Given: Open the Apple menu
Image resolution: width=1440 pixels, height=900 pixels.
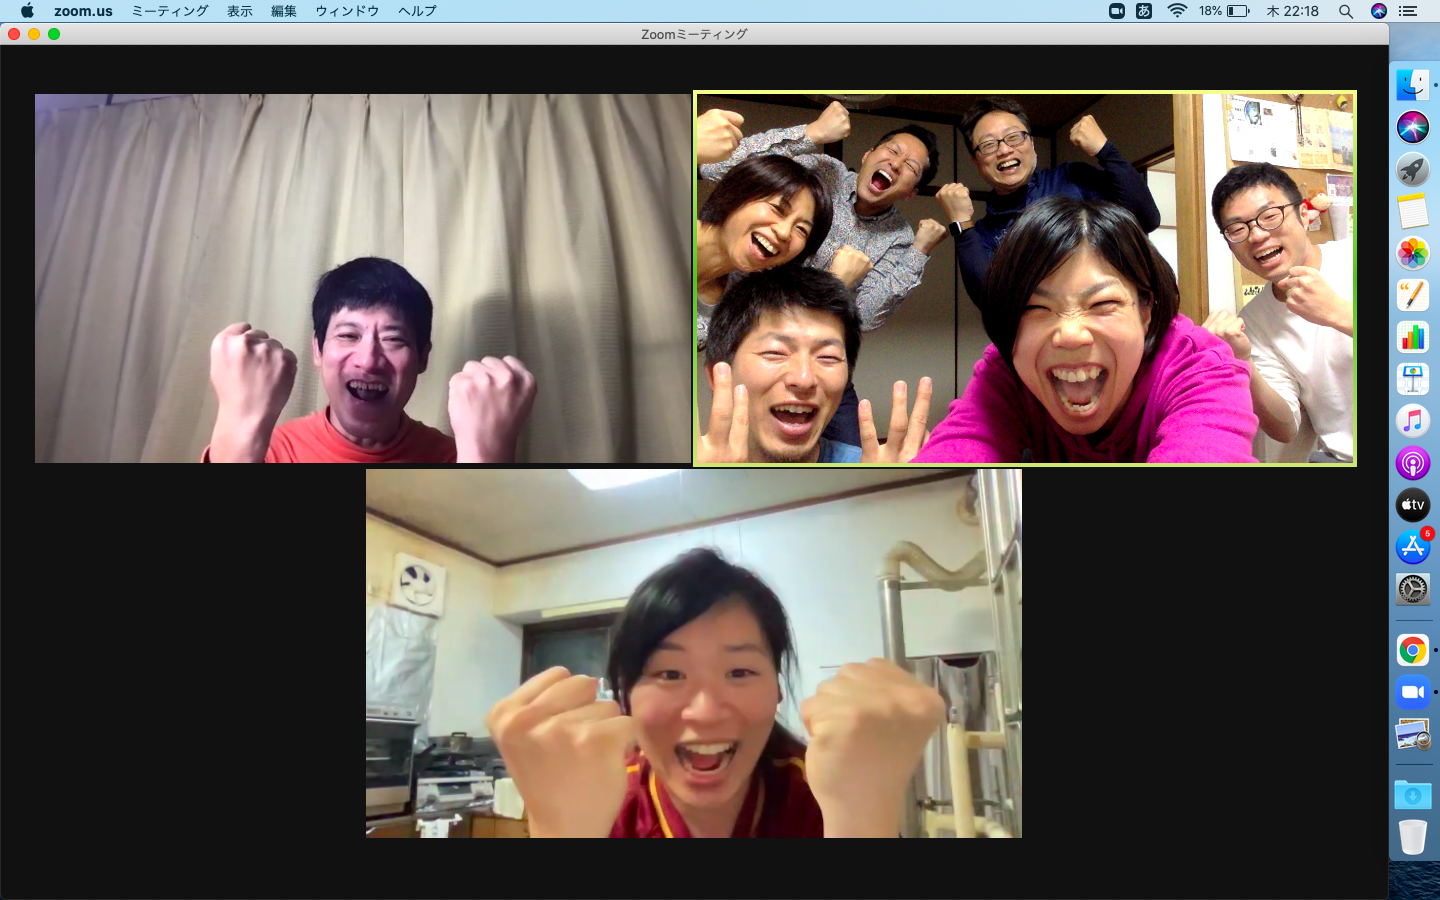Looking at the screenshot, I should click(27, 11).
